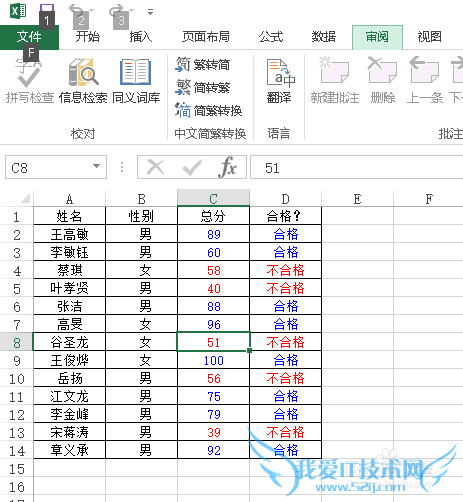Switch to the 插入 (Insert) tab
Screen dimensions: 463x502
coord(141,37)
